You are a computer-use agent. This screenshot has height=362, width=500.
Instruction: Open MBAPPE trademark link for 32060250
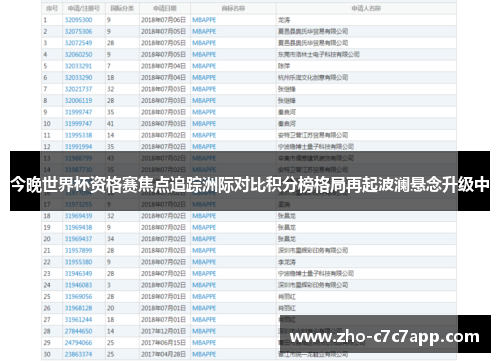coord(204,54)
